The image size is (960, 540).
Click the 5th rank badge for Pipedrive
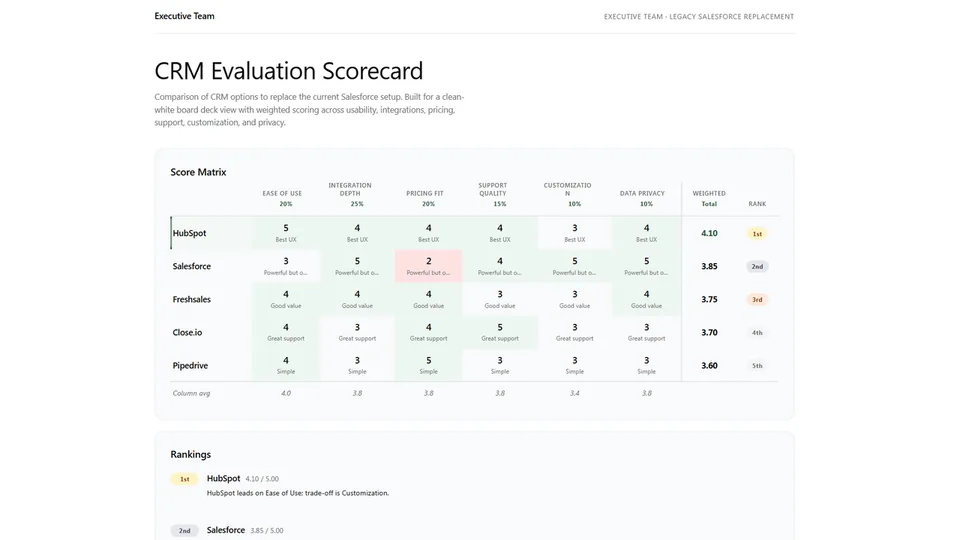[x=757, y=366]
